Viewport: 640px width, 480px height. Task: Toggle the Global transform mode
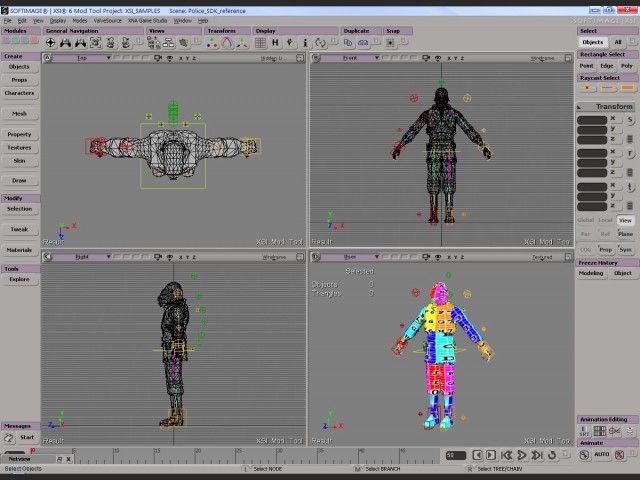tap(586, 220)
